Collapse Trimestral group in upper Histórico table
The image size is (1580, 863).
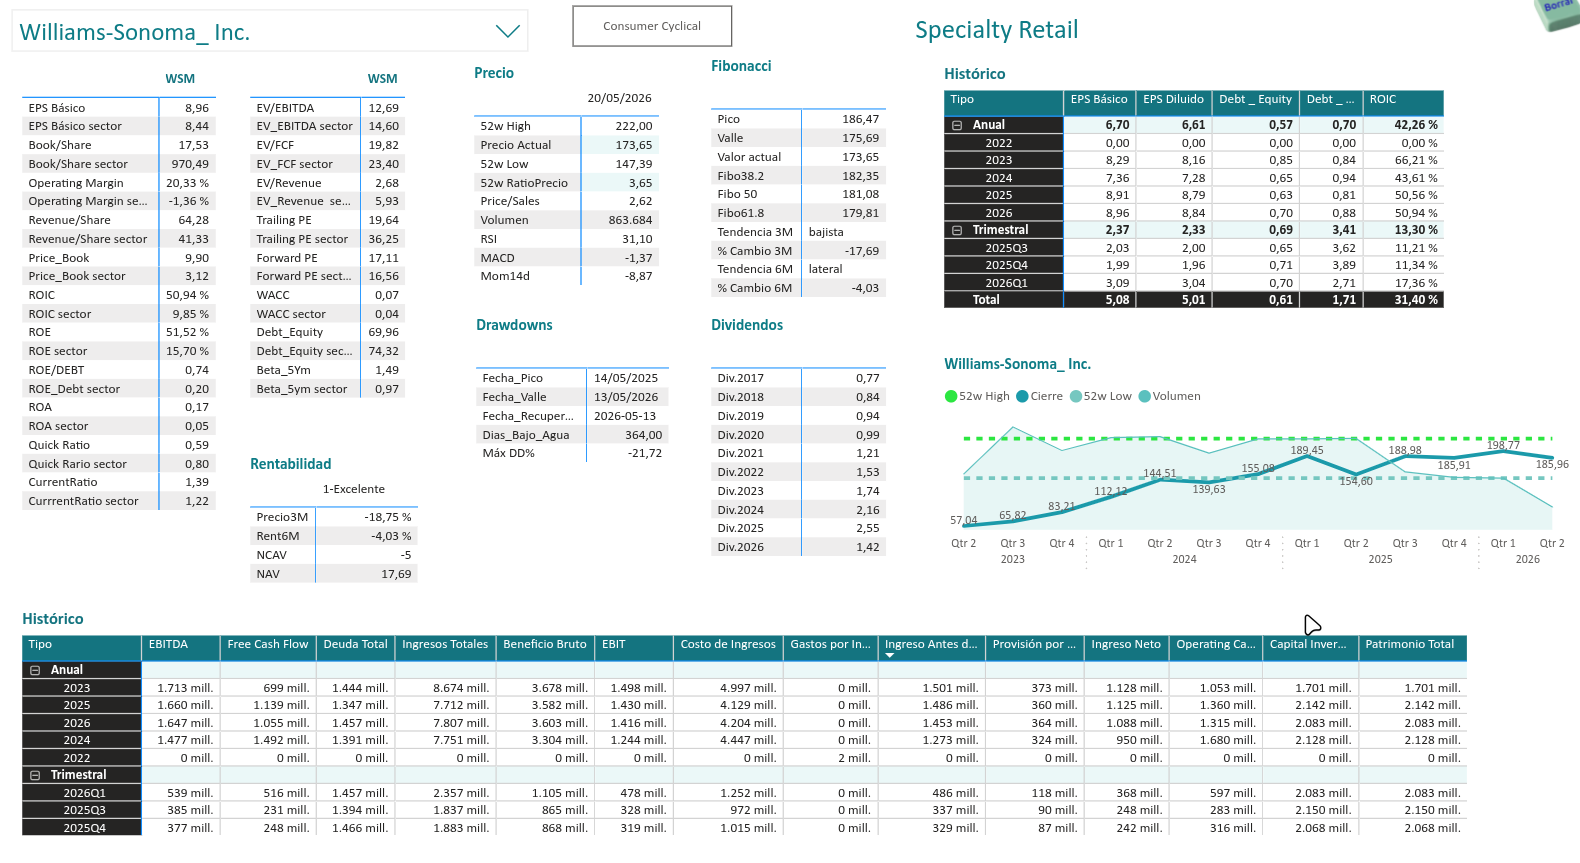pyautogui.click(x=957, y=230)
